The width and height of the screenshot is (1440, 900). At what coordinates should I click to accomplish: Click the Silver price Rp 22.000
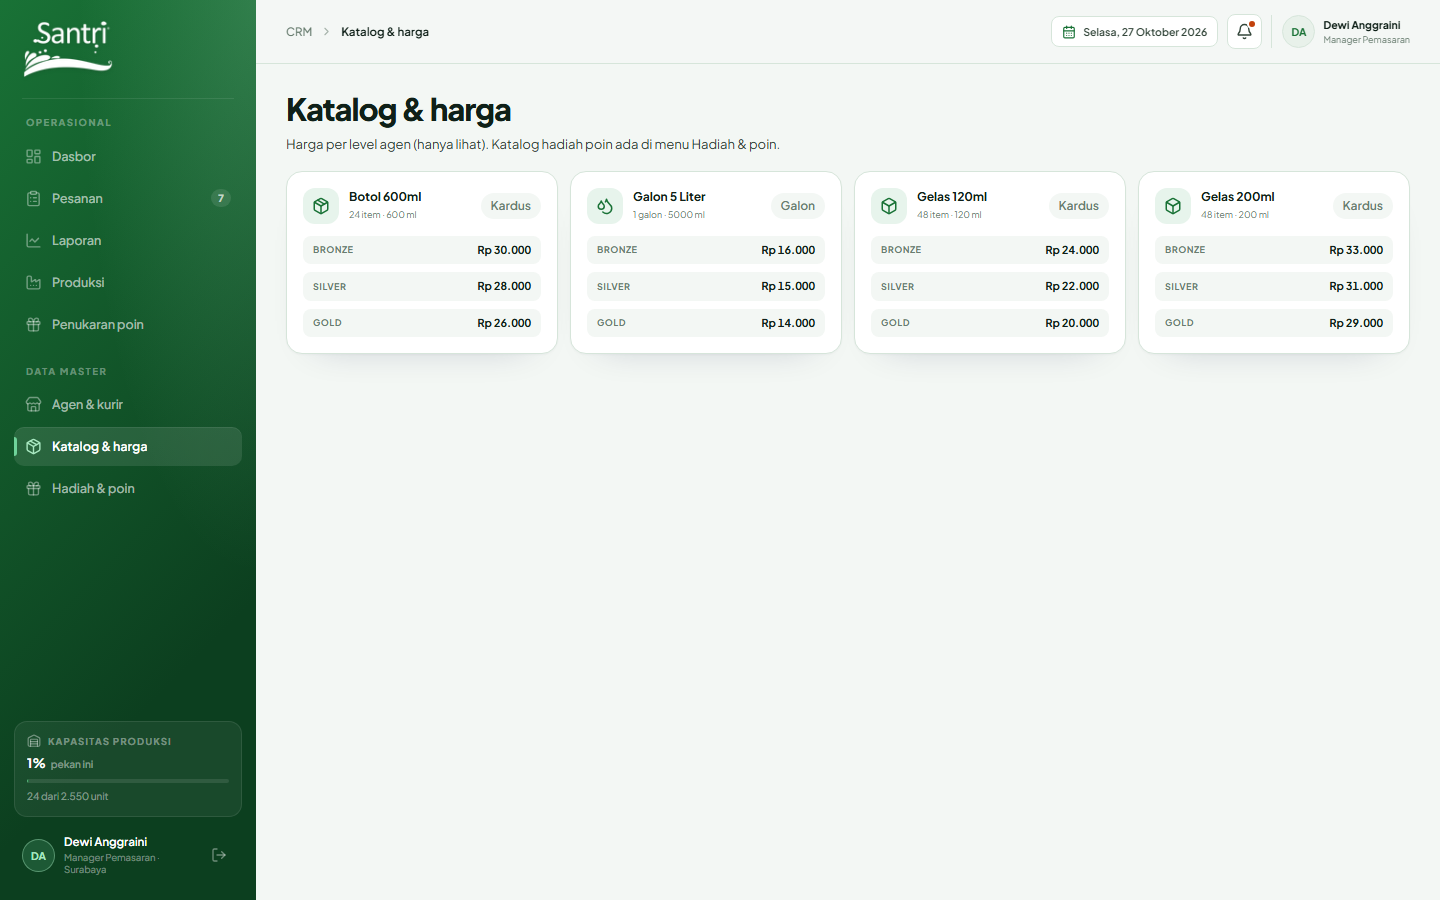(x=1072, y=286)
